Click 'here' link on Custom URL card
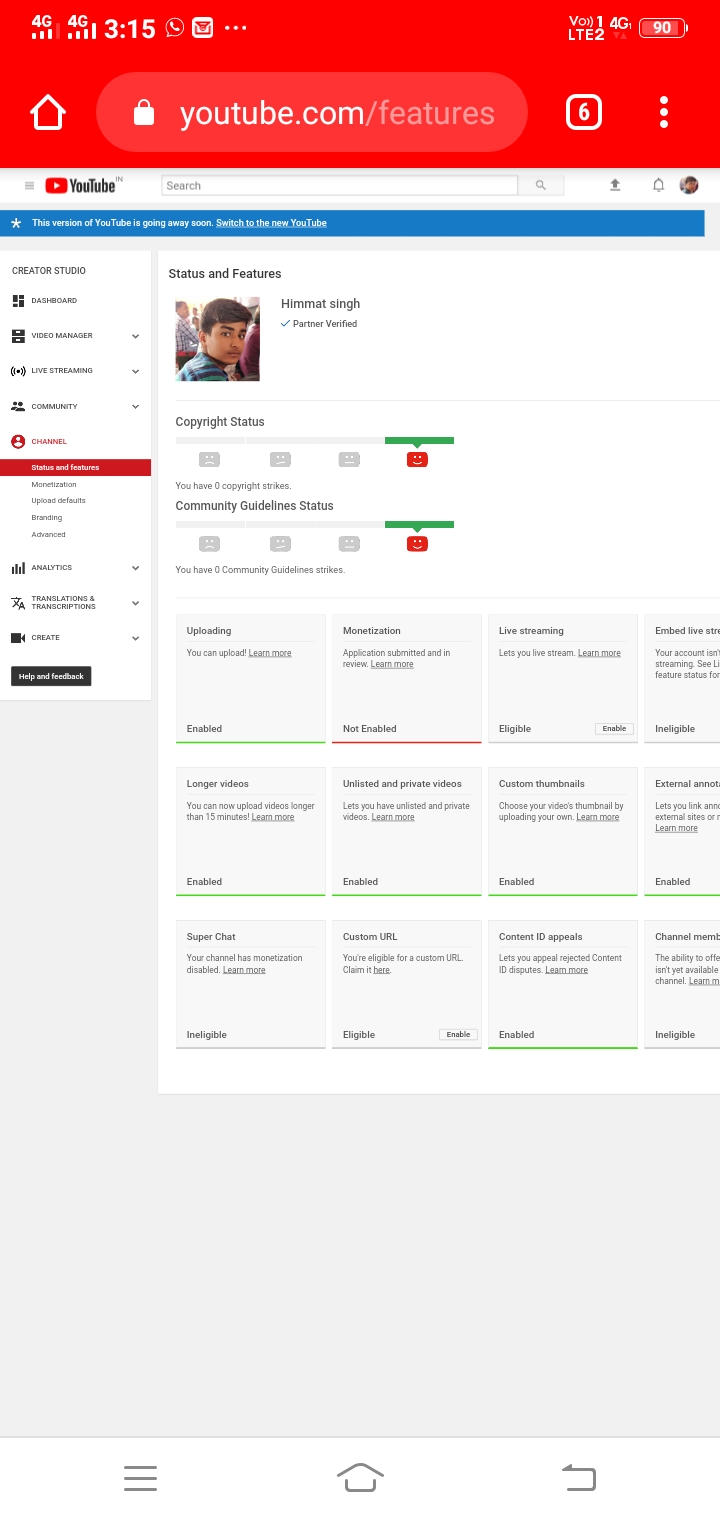720x1520 pixels. 382,970
